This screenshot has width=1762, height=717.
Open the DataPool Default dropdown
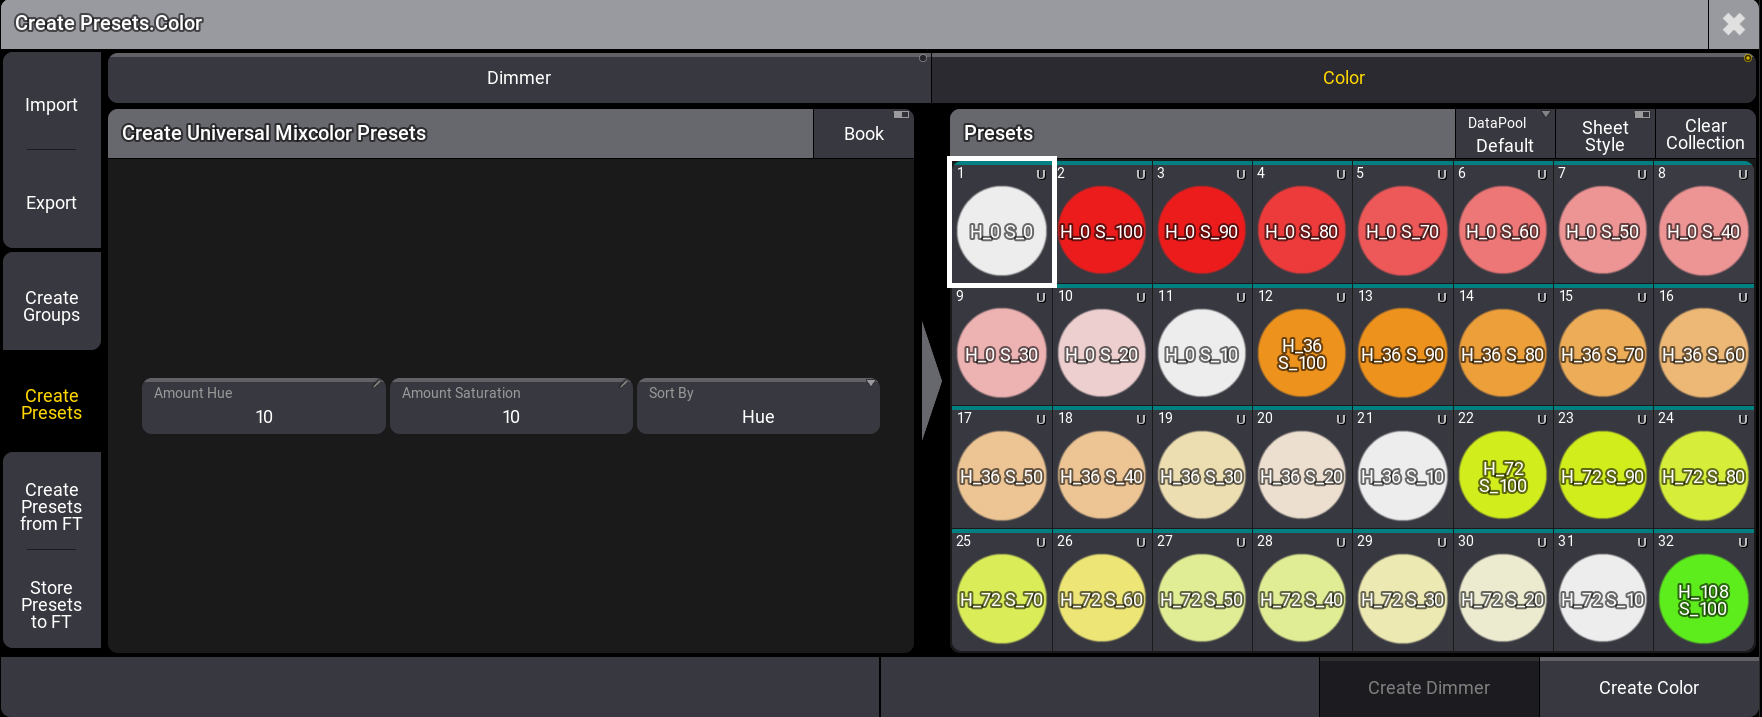(x=1504, y=135)
